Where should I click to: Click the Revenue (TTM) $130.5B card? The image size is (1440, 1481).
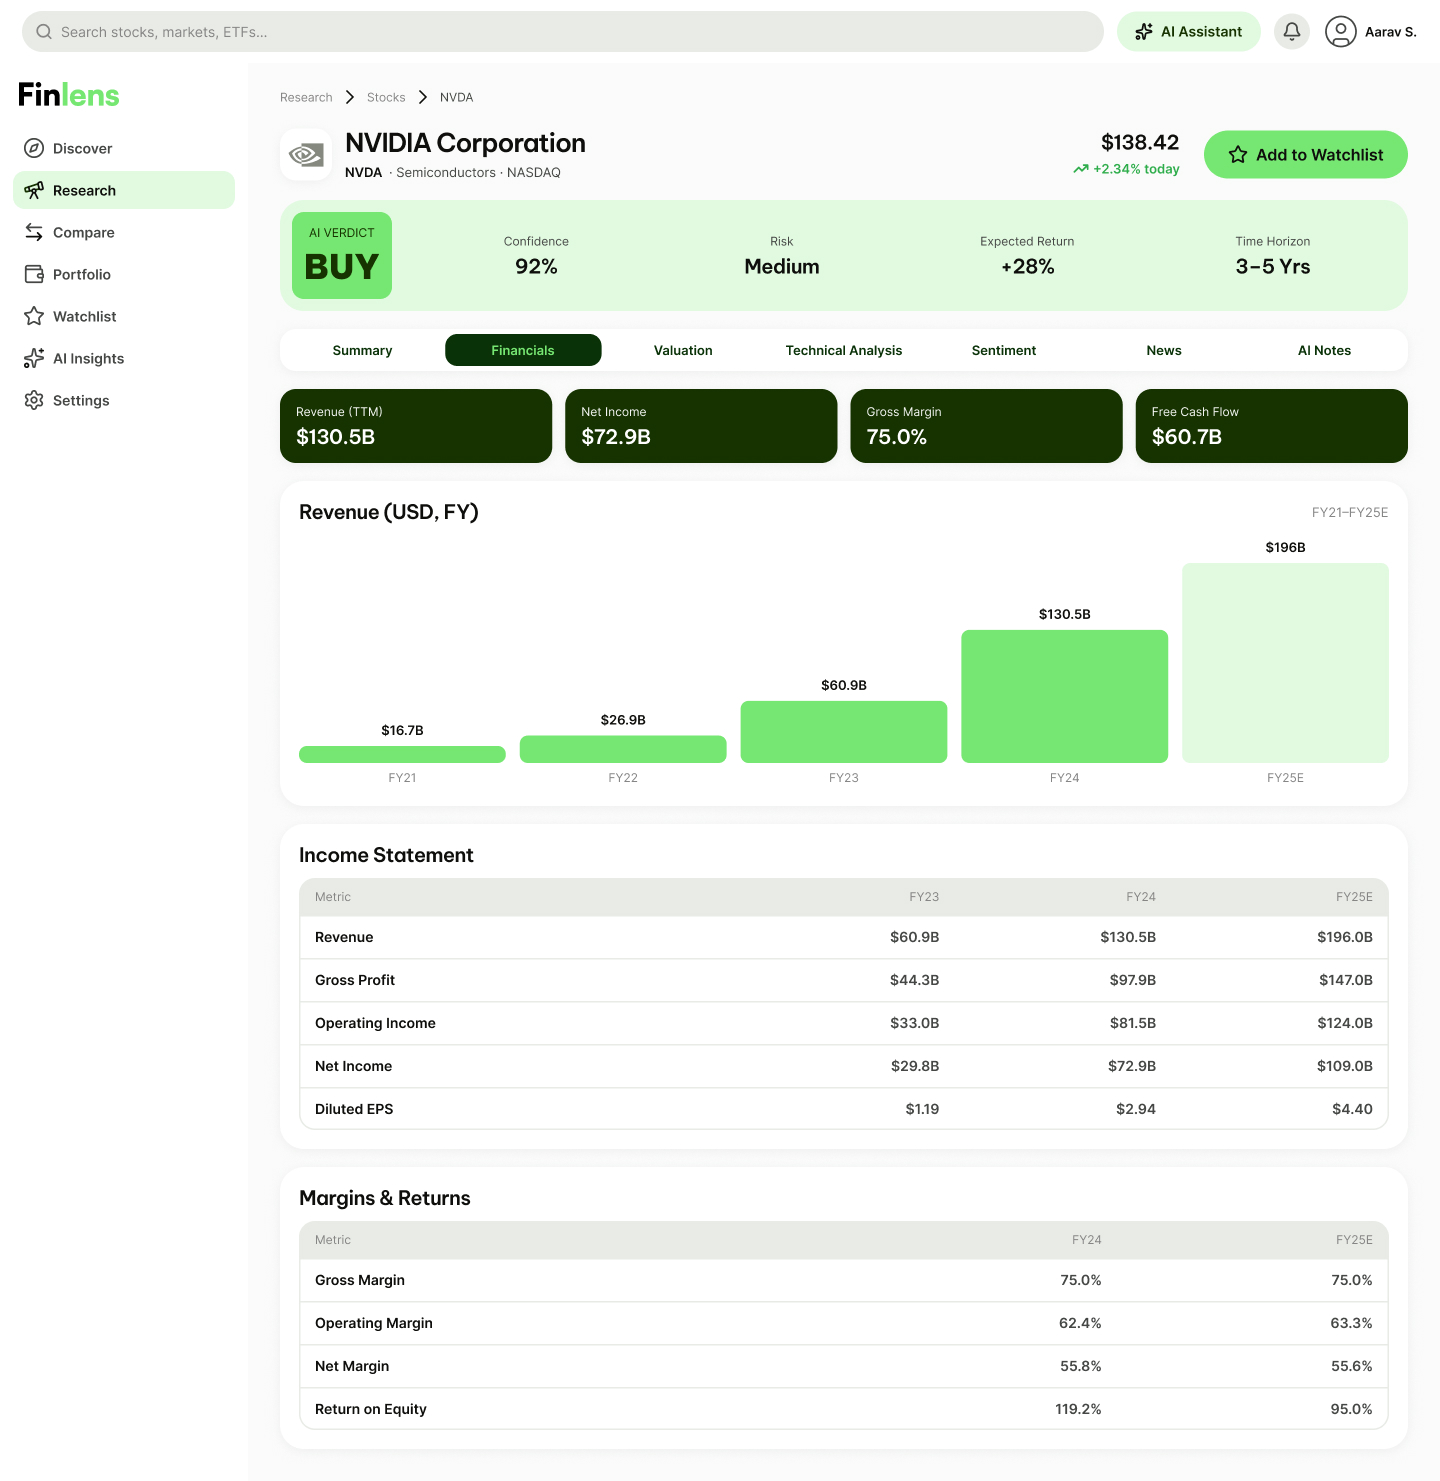click(416, 426)
